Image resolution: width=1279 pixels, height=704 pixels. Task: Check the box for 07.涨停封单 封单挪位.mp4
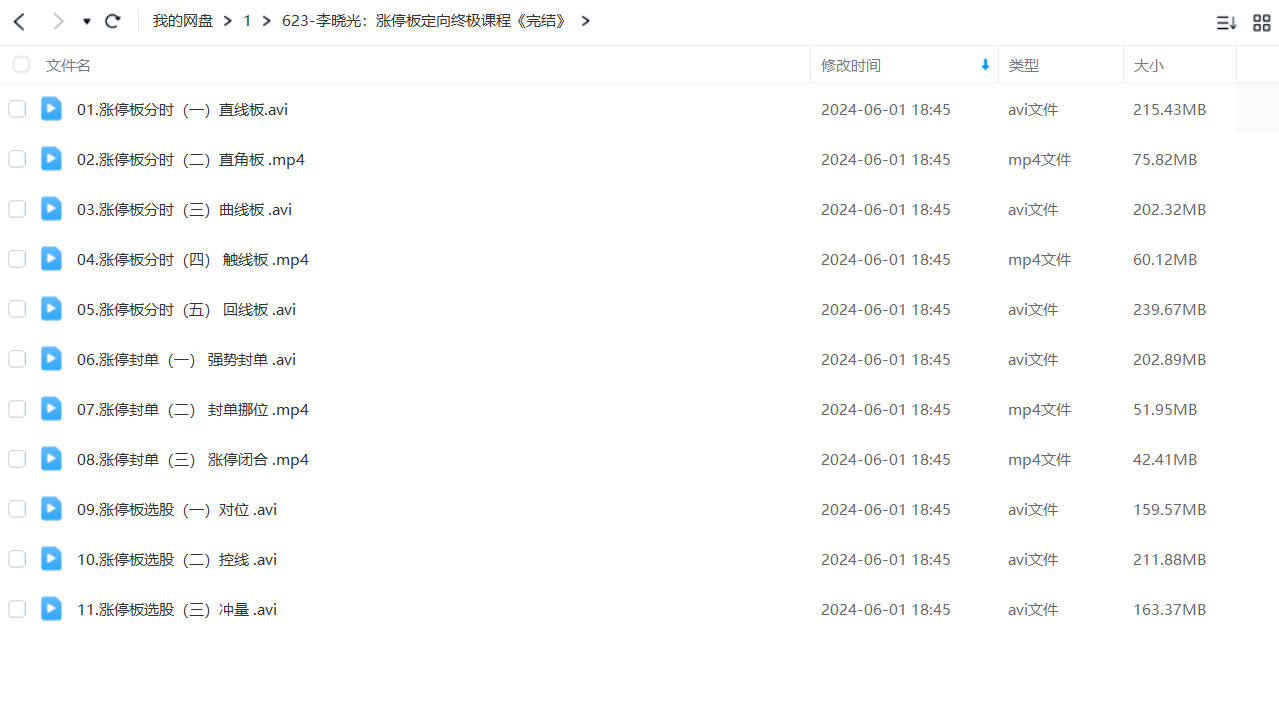(17, 409)
